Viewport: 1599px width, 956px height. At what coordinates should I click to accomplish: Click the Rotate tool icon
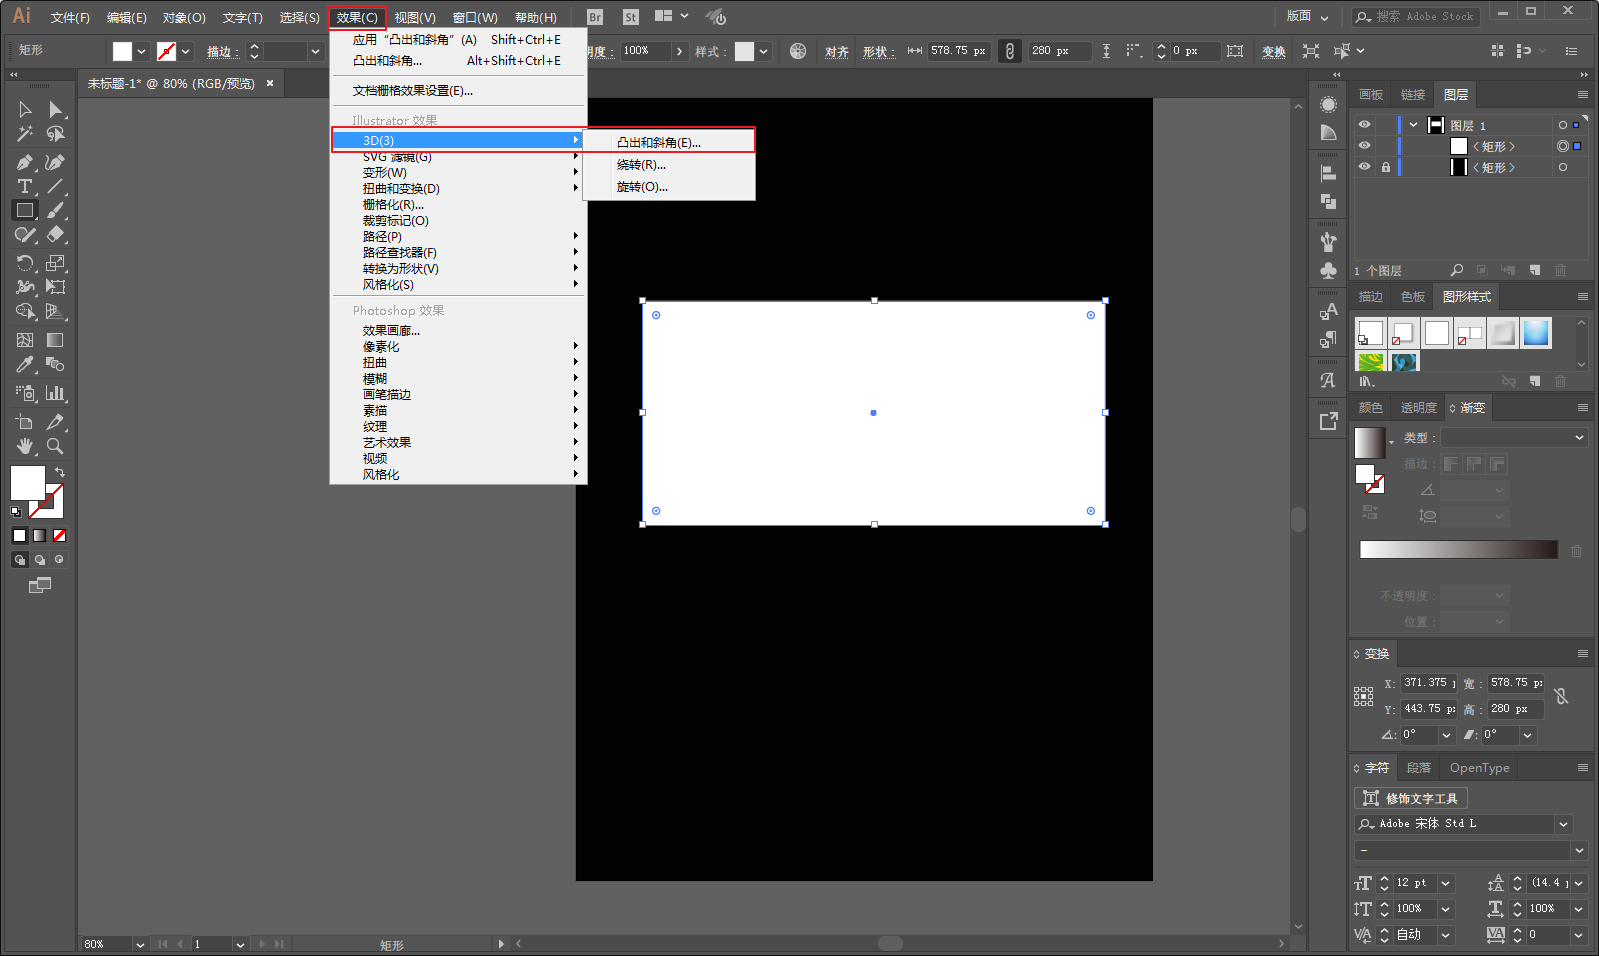pyautogui.click(x=25, y=263)
